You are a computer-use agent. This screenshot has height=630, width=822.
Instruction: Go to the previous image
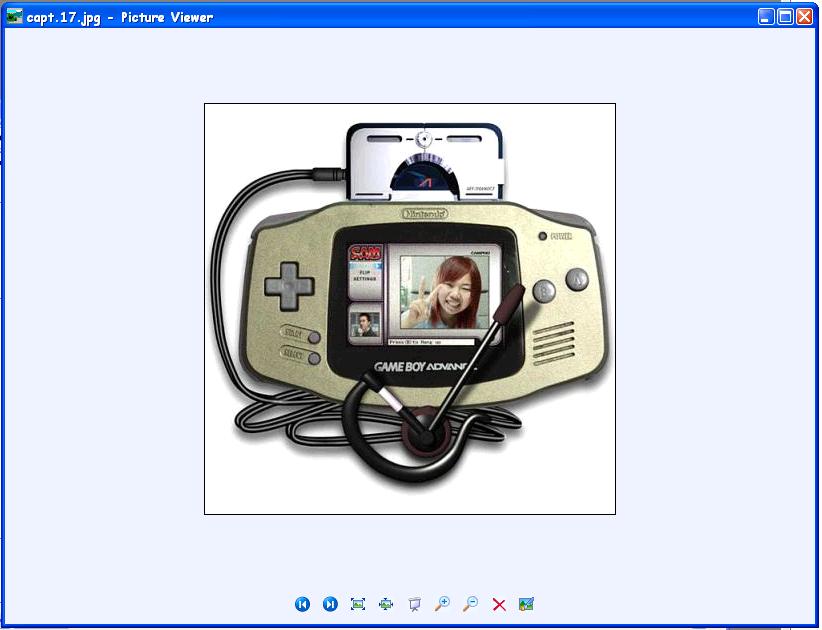302,604
